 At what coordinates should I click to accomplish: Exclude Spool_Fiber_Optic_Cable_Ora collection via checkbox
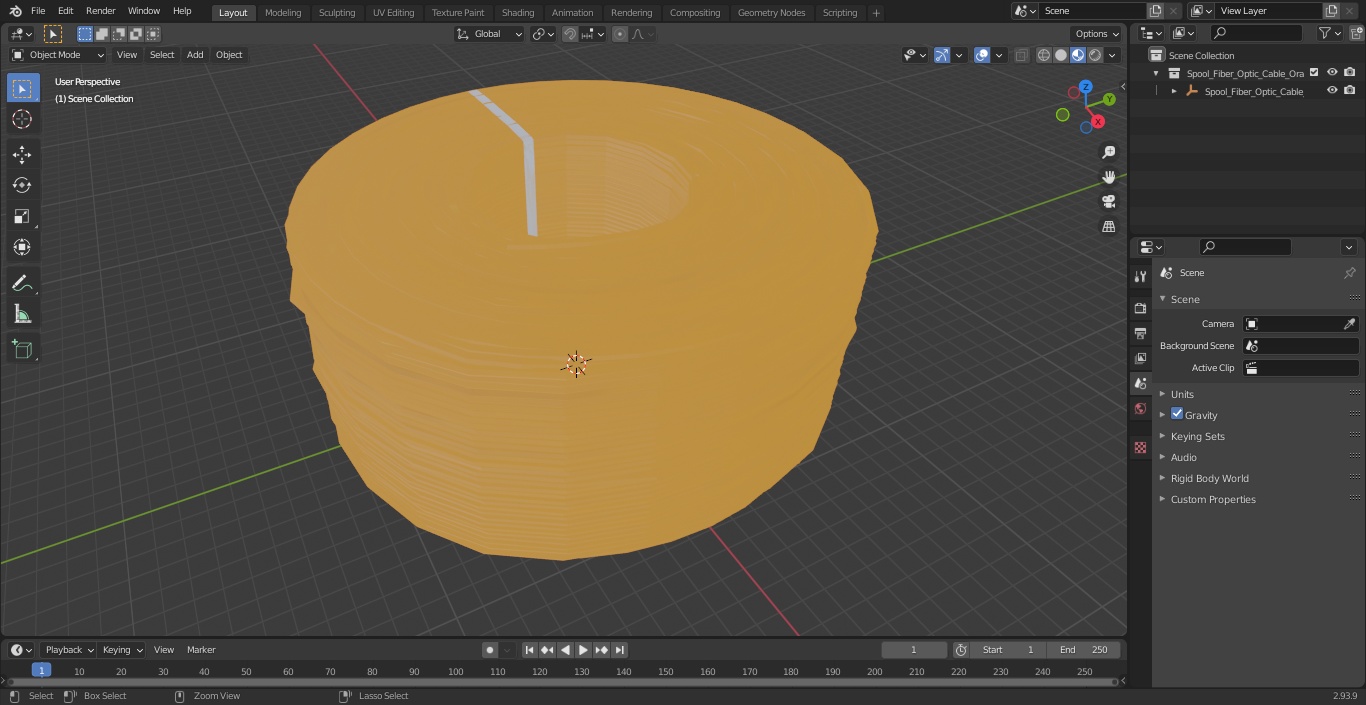pos(1314,72)
